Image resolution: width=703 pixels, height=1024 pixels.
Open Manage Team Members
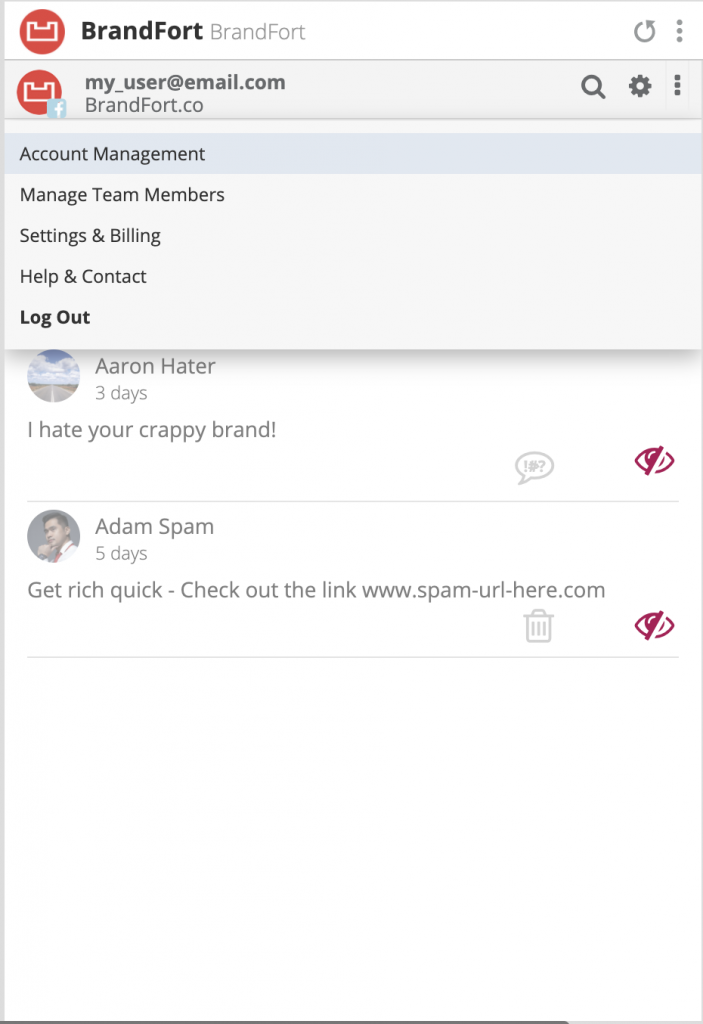click(x=122, y=195)
